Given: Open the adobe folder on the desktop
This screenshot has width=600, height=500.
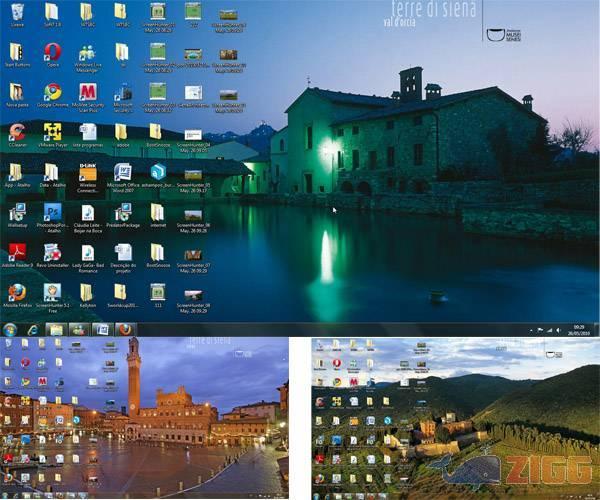Looking at the screenshot, I should 122,132.
